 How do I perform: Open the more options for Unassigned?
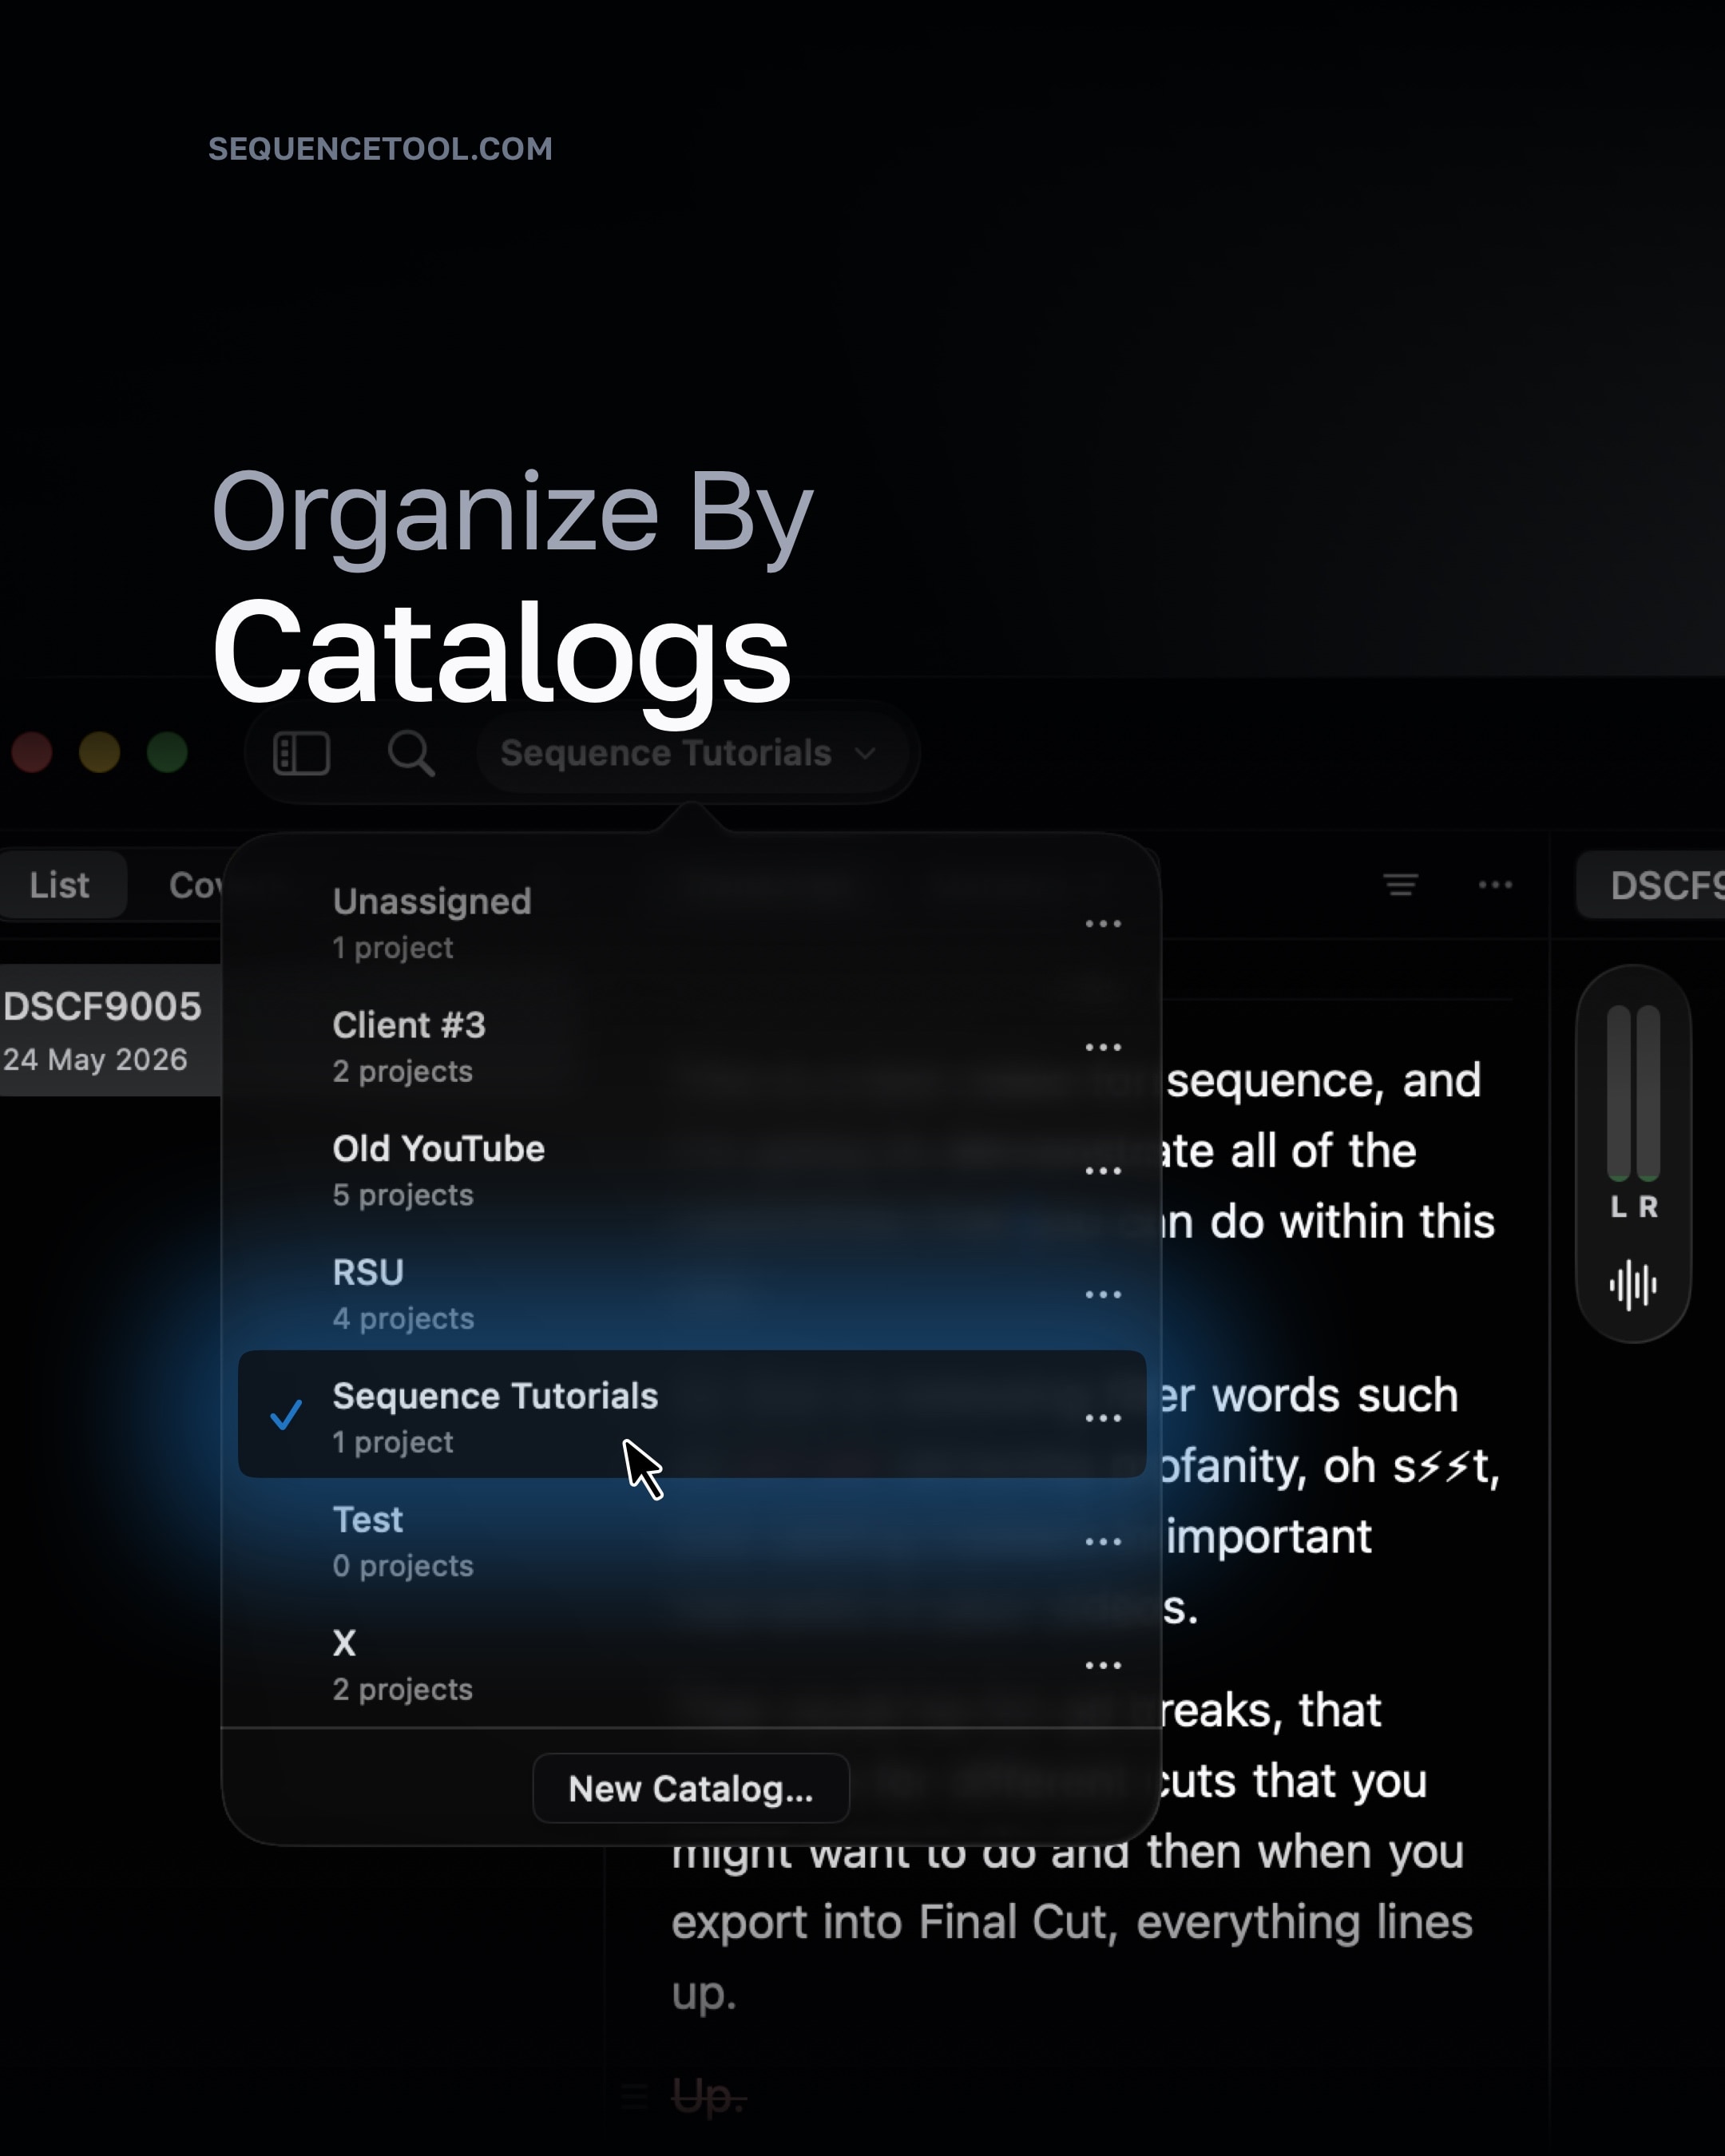click(x=1103, y=924)
